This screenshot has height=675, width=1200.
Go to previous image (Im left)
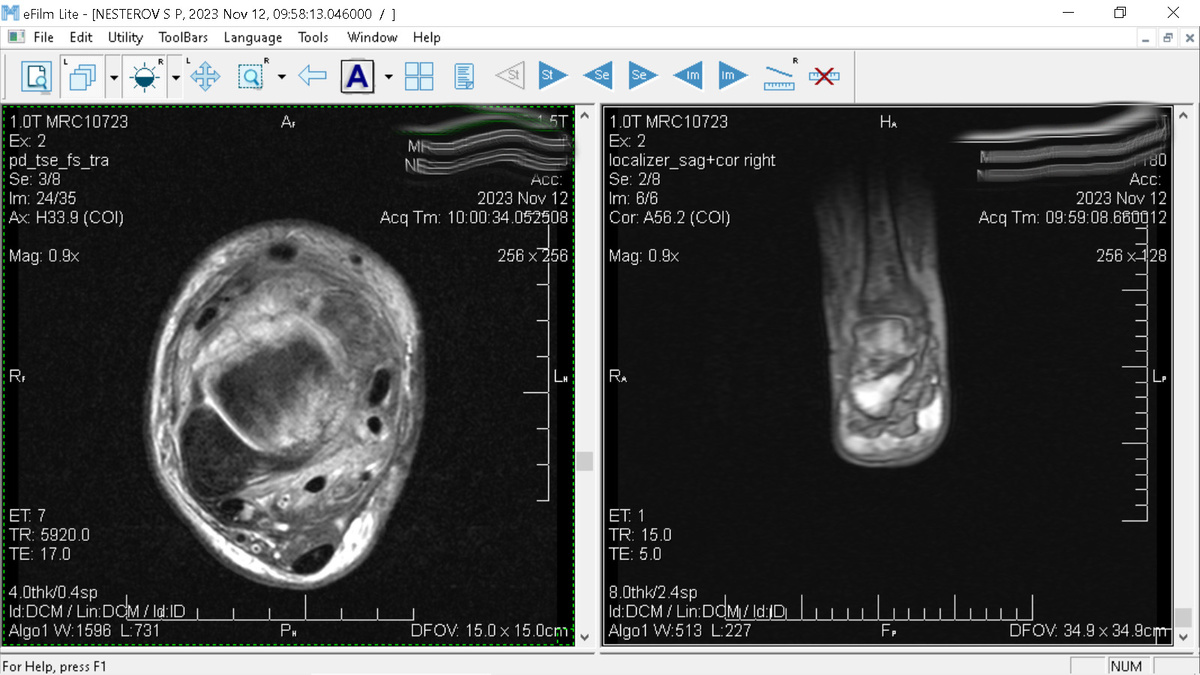[x=688, y=75]
